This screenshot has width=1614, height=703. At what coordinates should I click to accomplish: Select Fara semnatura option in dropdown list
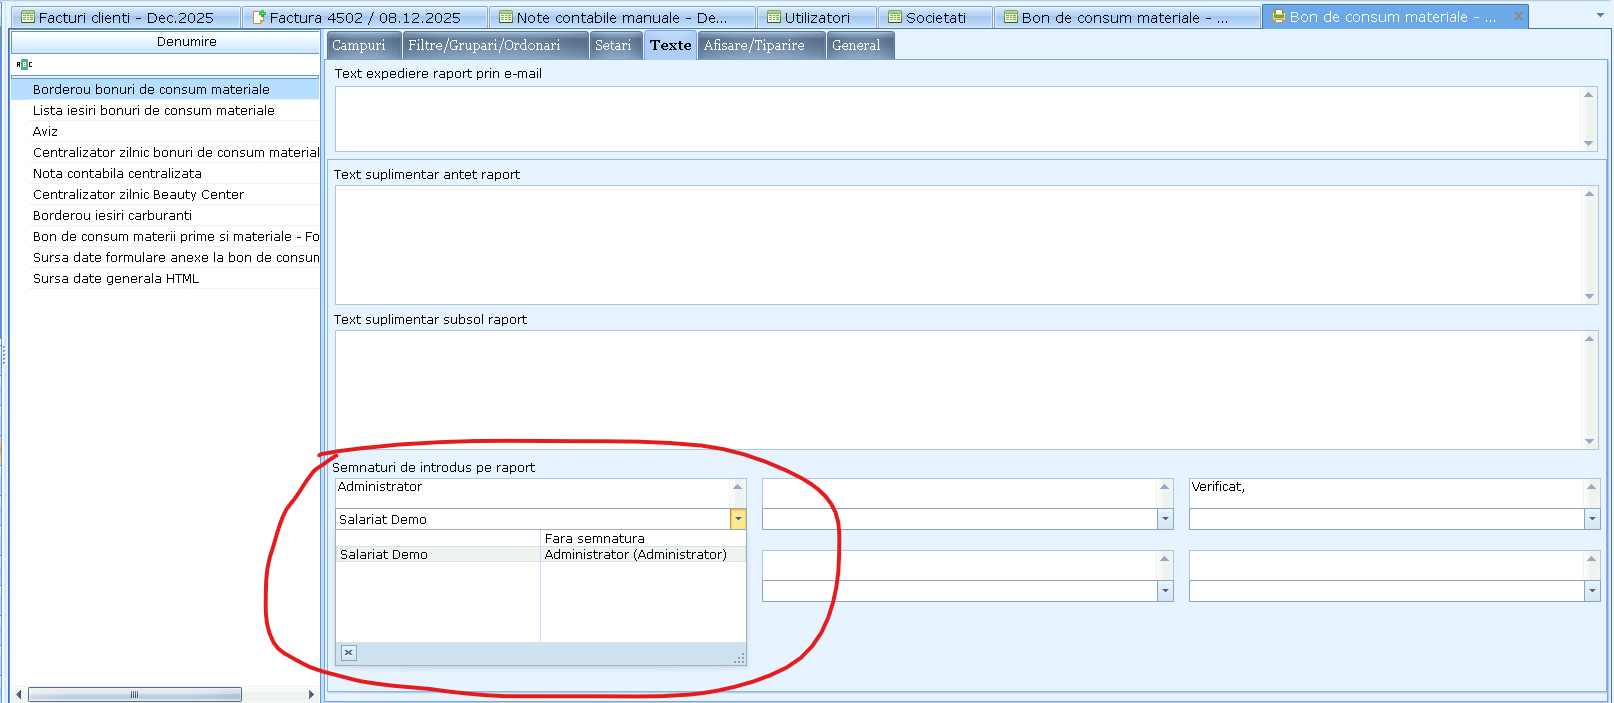point(594,538)
